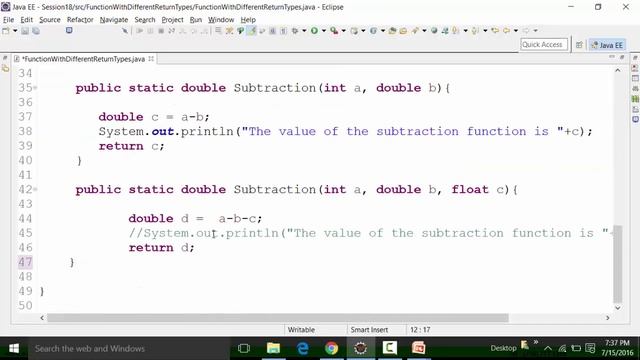The image size is (640, 360).
Task: Click the Run External Tools icon
Action: click(334, 31)
